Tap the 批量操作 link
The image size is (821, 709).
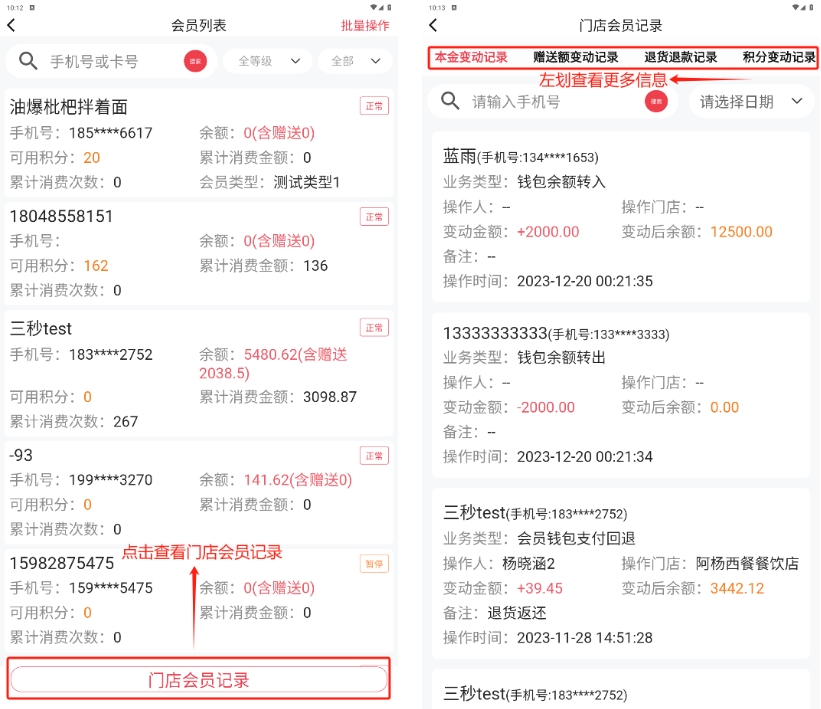(x=364, y=26)
